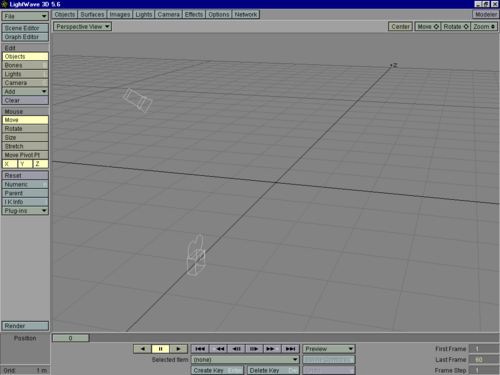Click the First Frame field

484,349
